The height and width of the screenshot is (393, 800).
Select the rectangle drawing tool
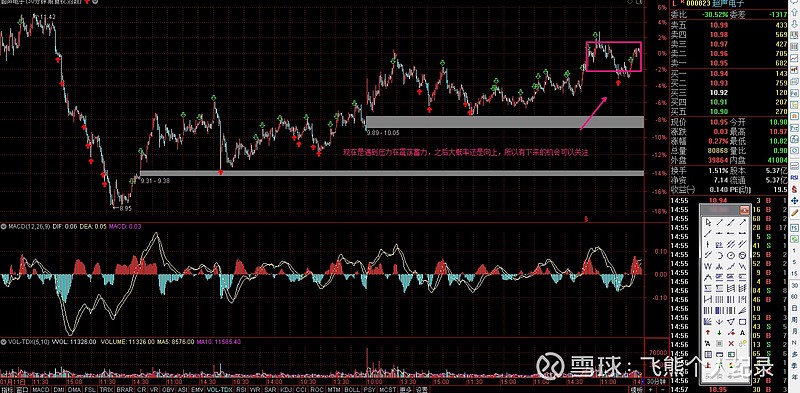[x=743, y=322]
